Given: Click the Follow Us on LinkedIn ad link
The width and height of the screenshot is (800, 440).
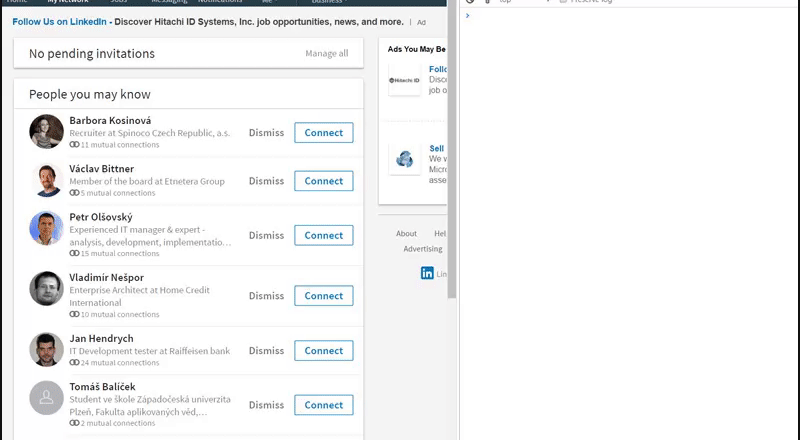Looking at the screenshot, I should point(59,22).
